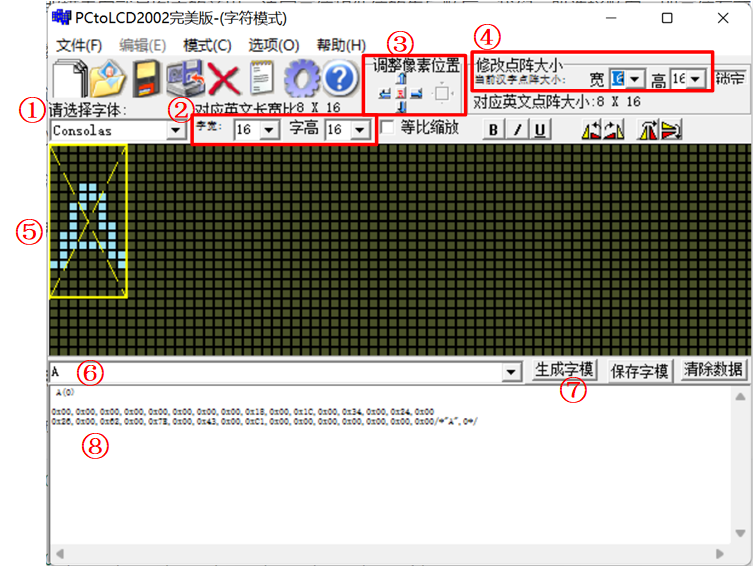Click the 对应英文点阵大小:8 X 16 text
This screenshot has height=567, width=754.
[x=557, y=101]
